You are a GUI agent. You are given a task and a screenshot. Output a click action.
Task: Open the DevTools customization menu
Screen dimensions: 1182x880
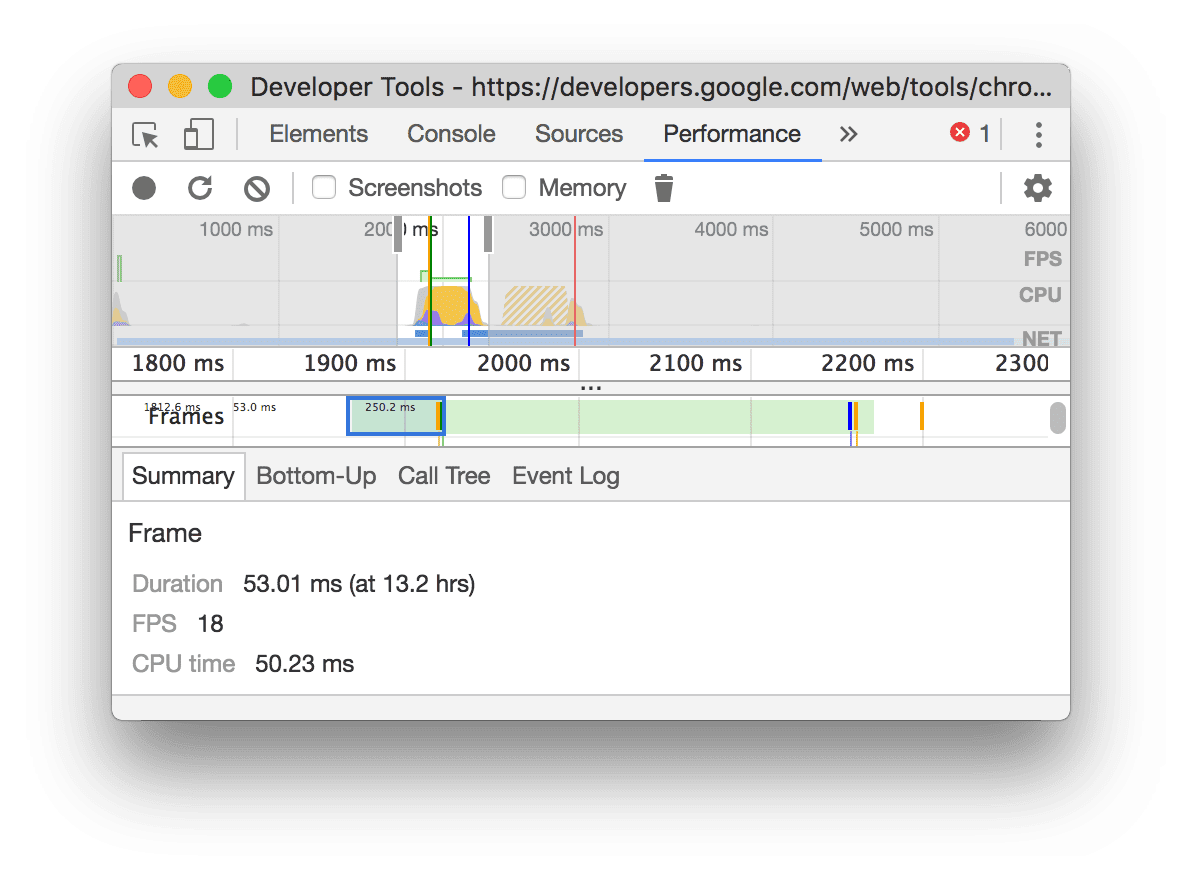point(1038,134)
